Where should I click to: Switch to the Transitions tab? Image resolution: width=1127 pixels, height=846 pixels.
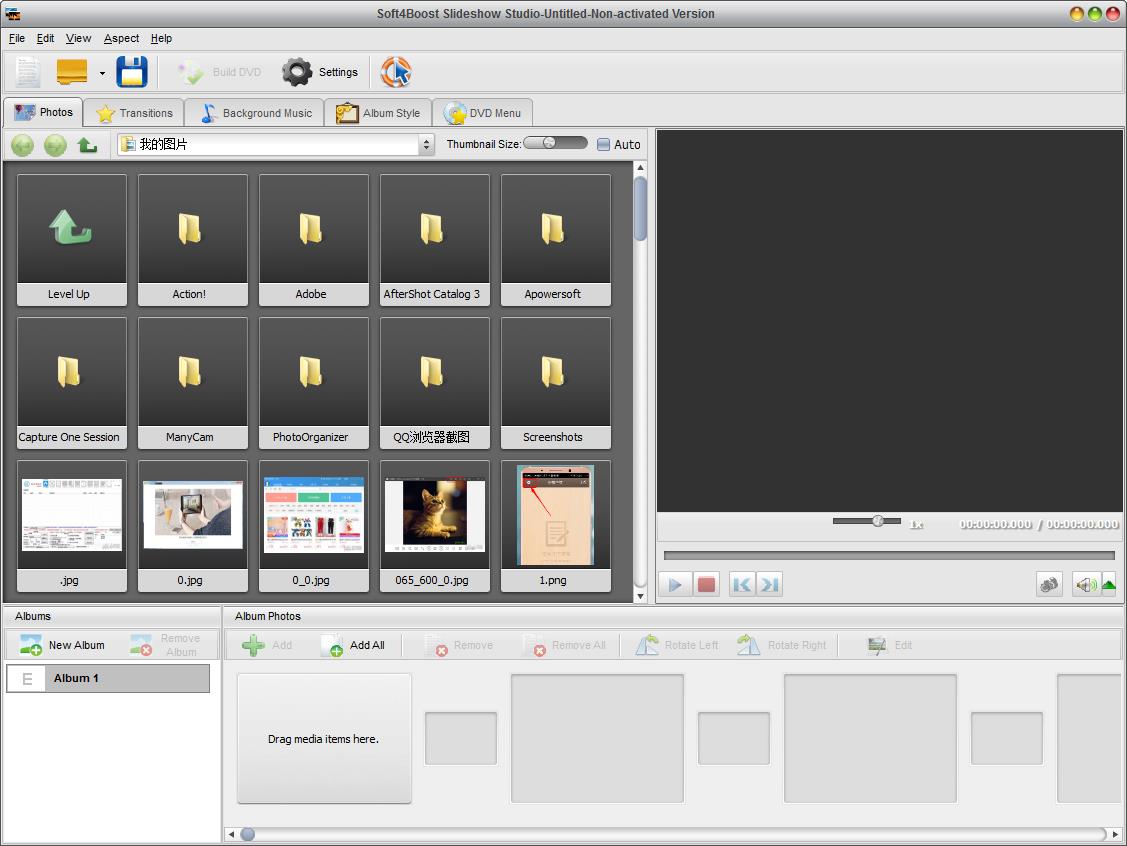click(x=135, y=113)
